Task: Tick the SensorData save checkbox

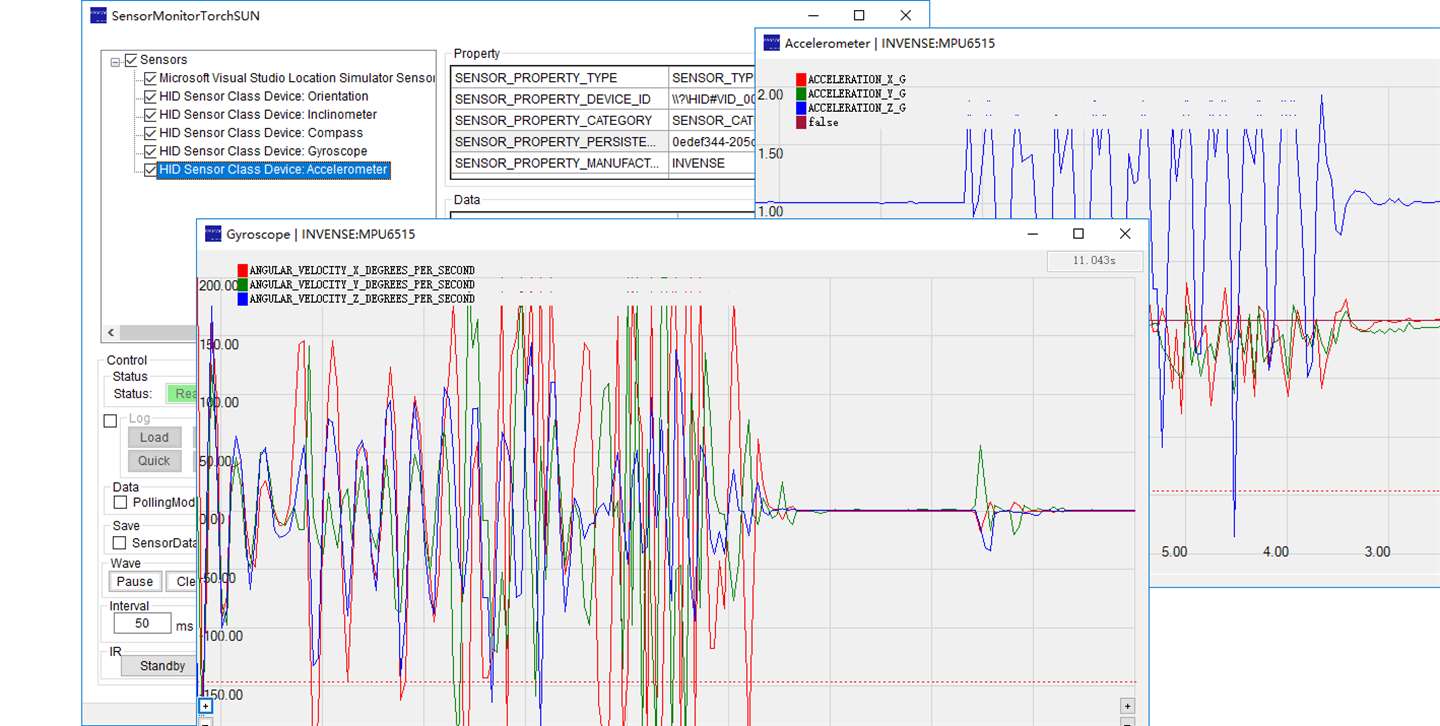Action: (x=120, y=542)
